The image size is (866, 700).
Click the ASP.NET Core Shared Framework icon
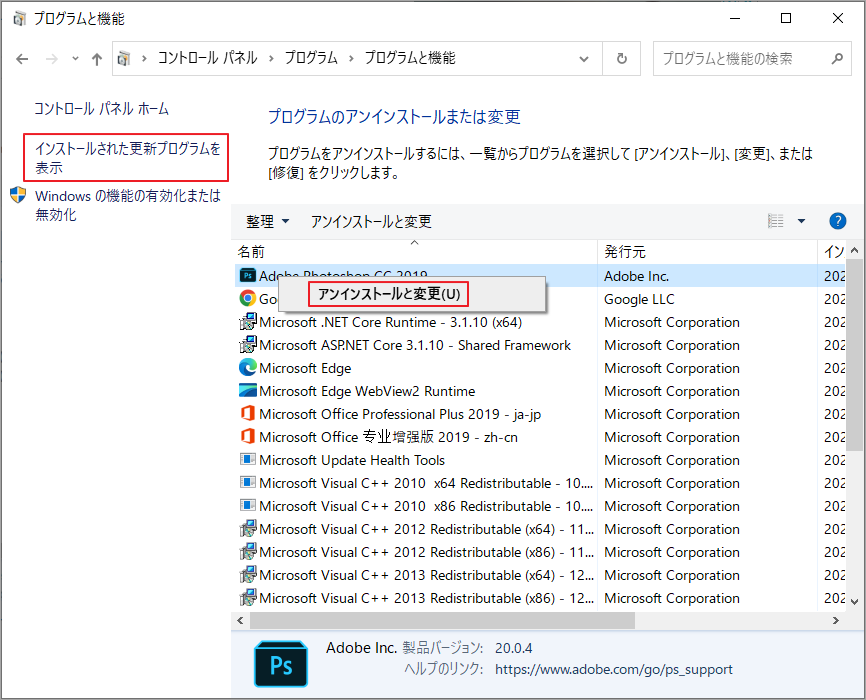click(x=247, y=345)
